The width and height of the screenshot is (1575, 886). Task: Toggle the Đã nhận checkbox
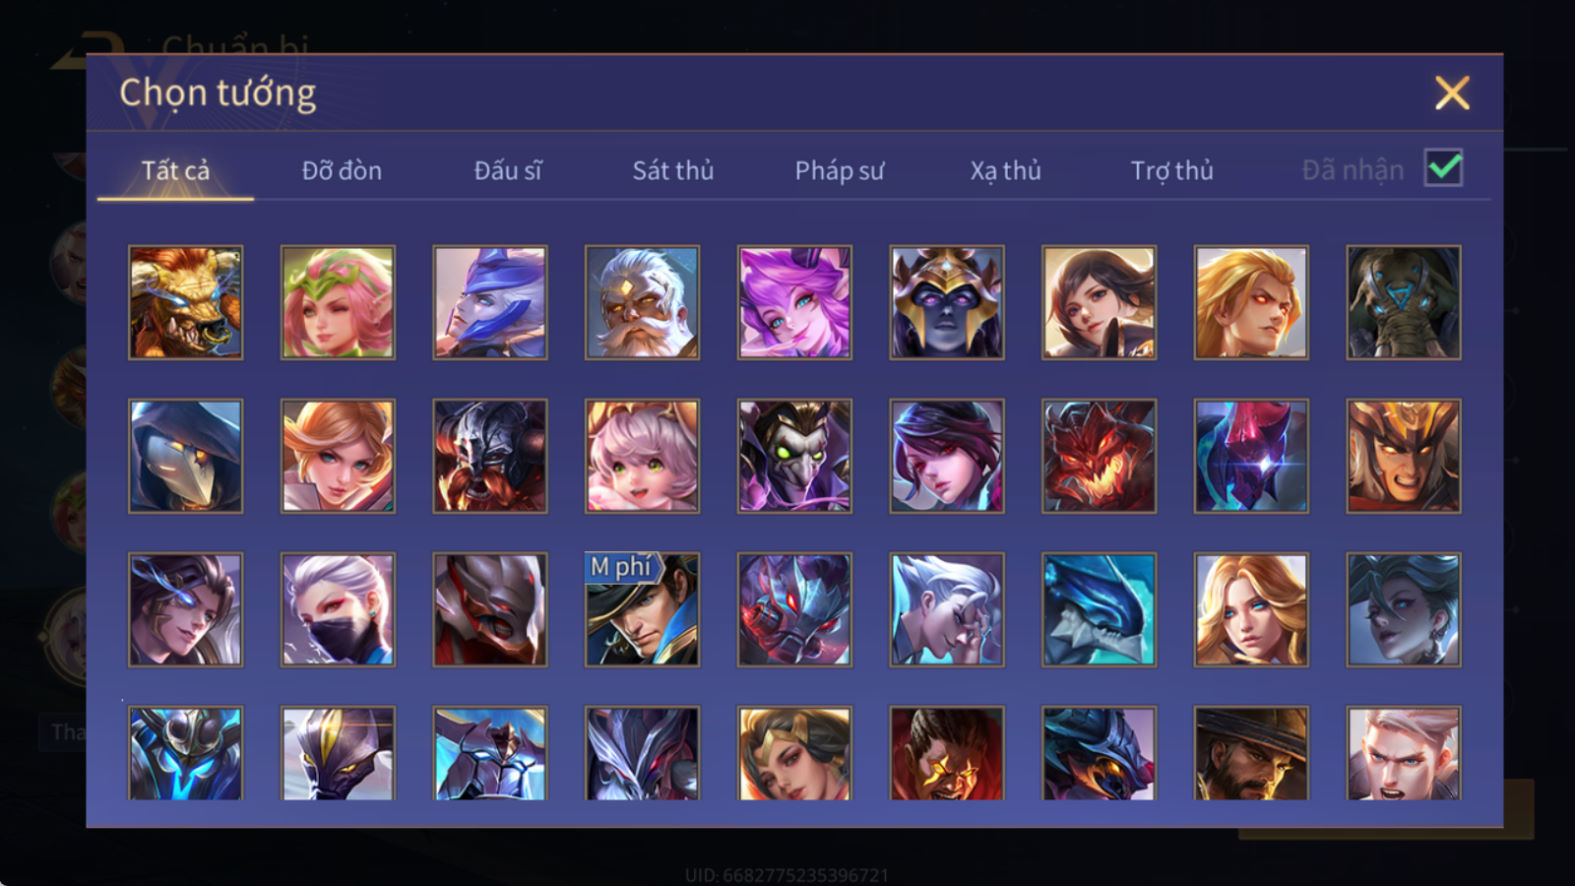pyautogui.click(x=1443, y=168)
